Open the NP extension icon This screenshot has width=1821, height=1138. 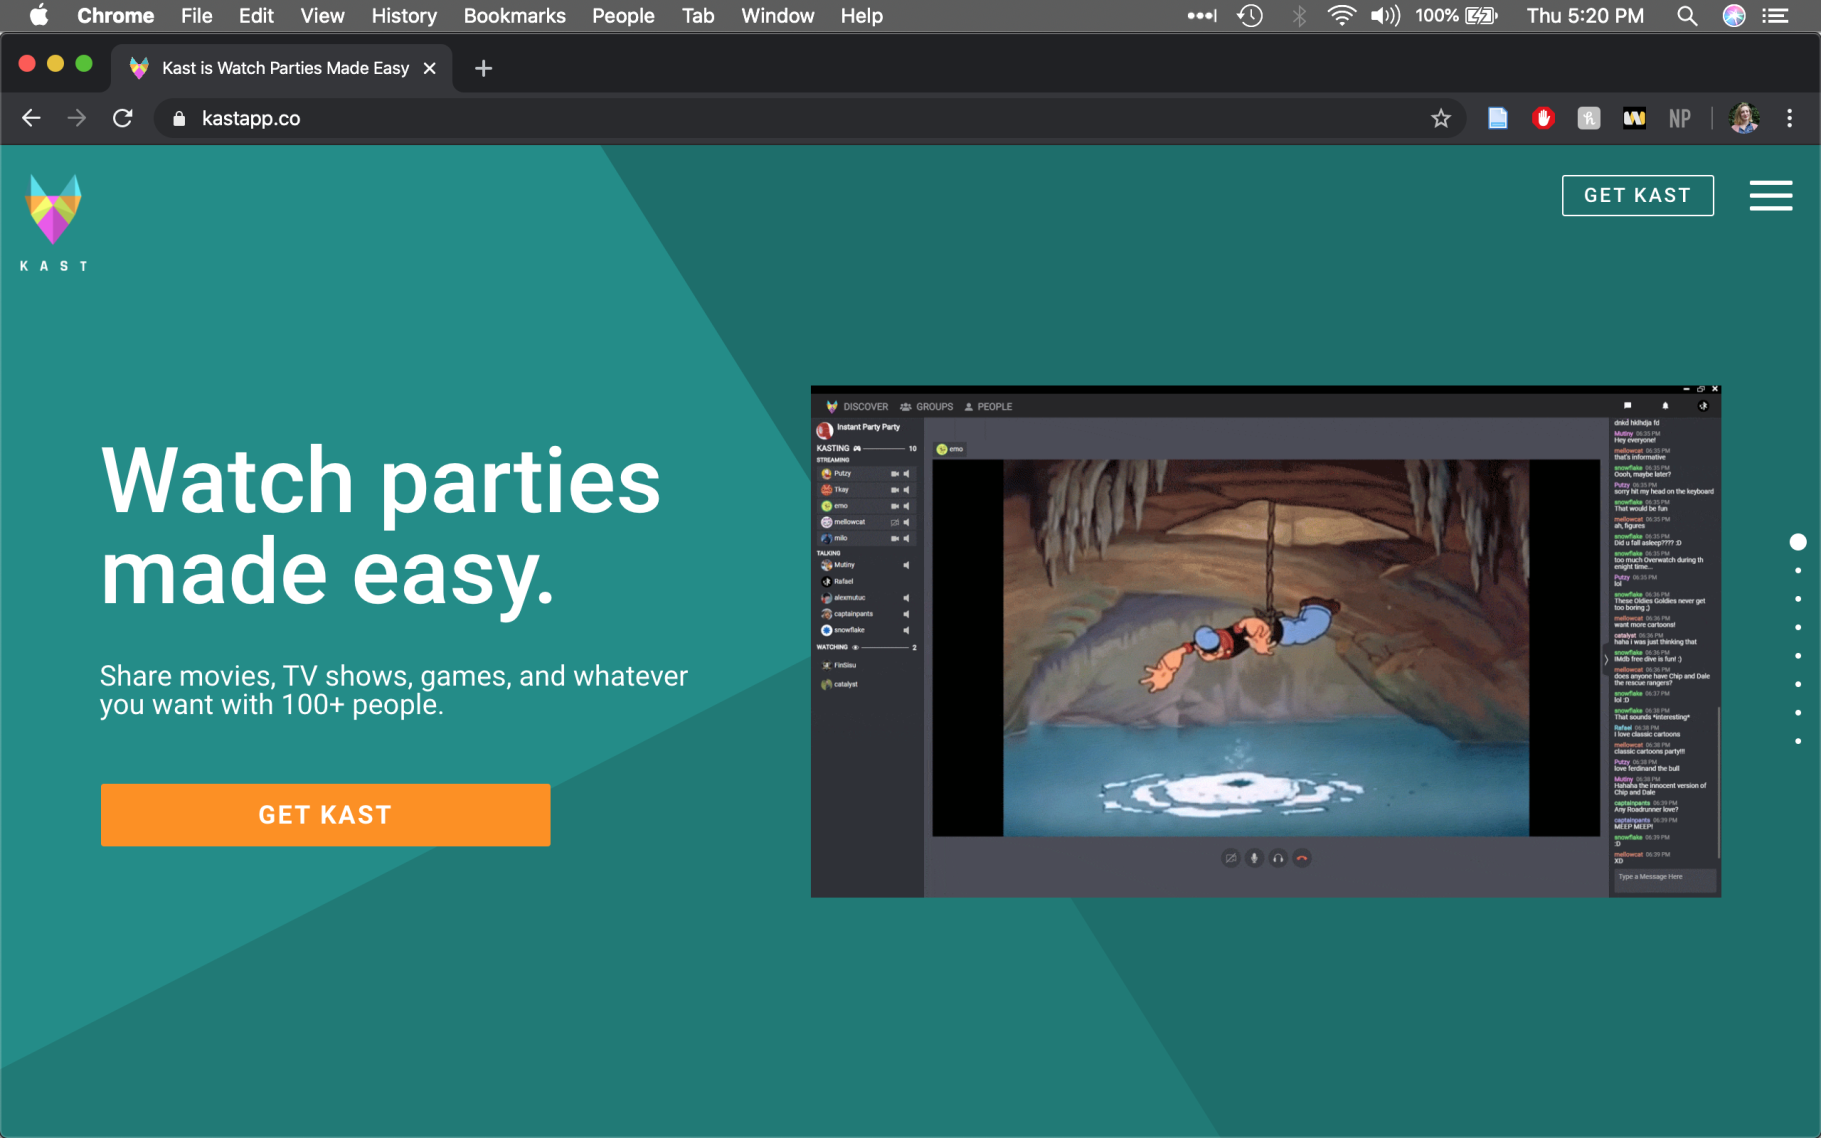click(1680, 118)
